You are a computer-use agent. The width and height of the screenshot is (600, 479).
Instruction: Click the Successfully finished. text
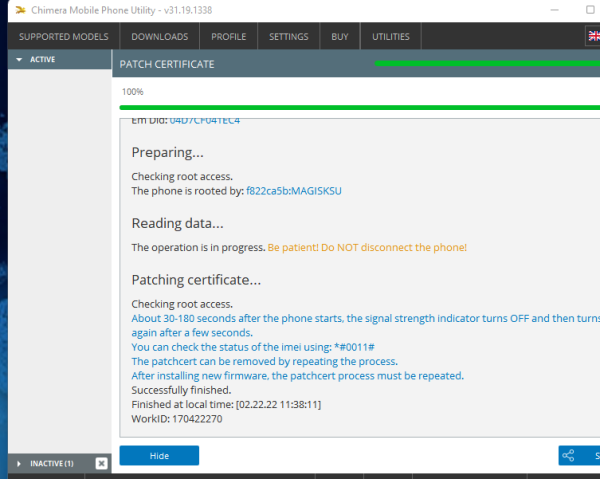click(181, 390)
